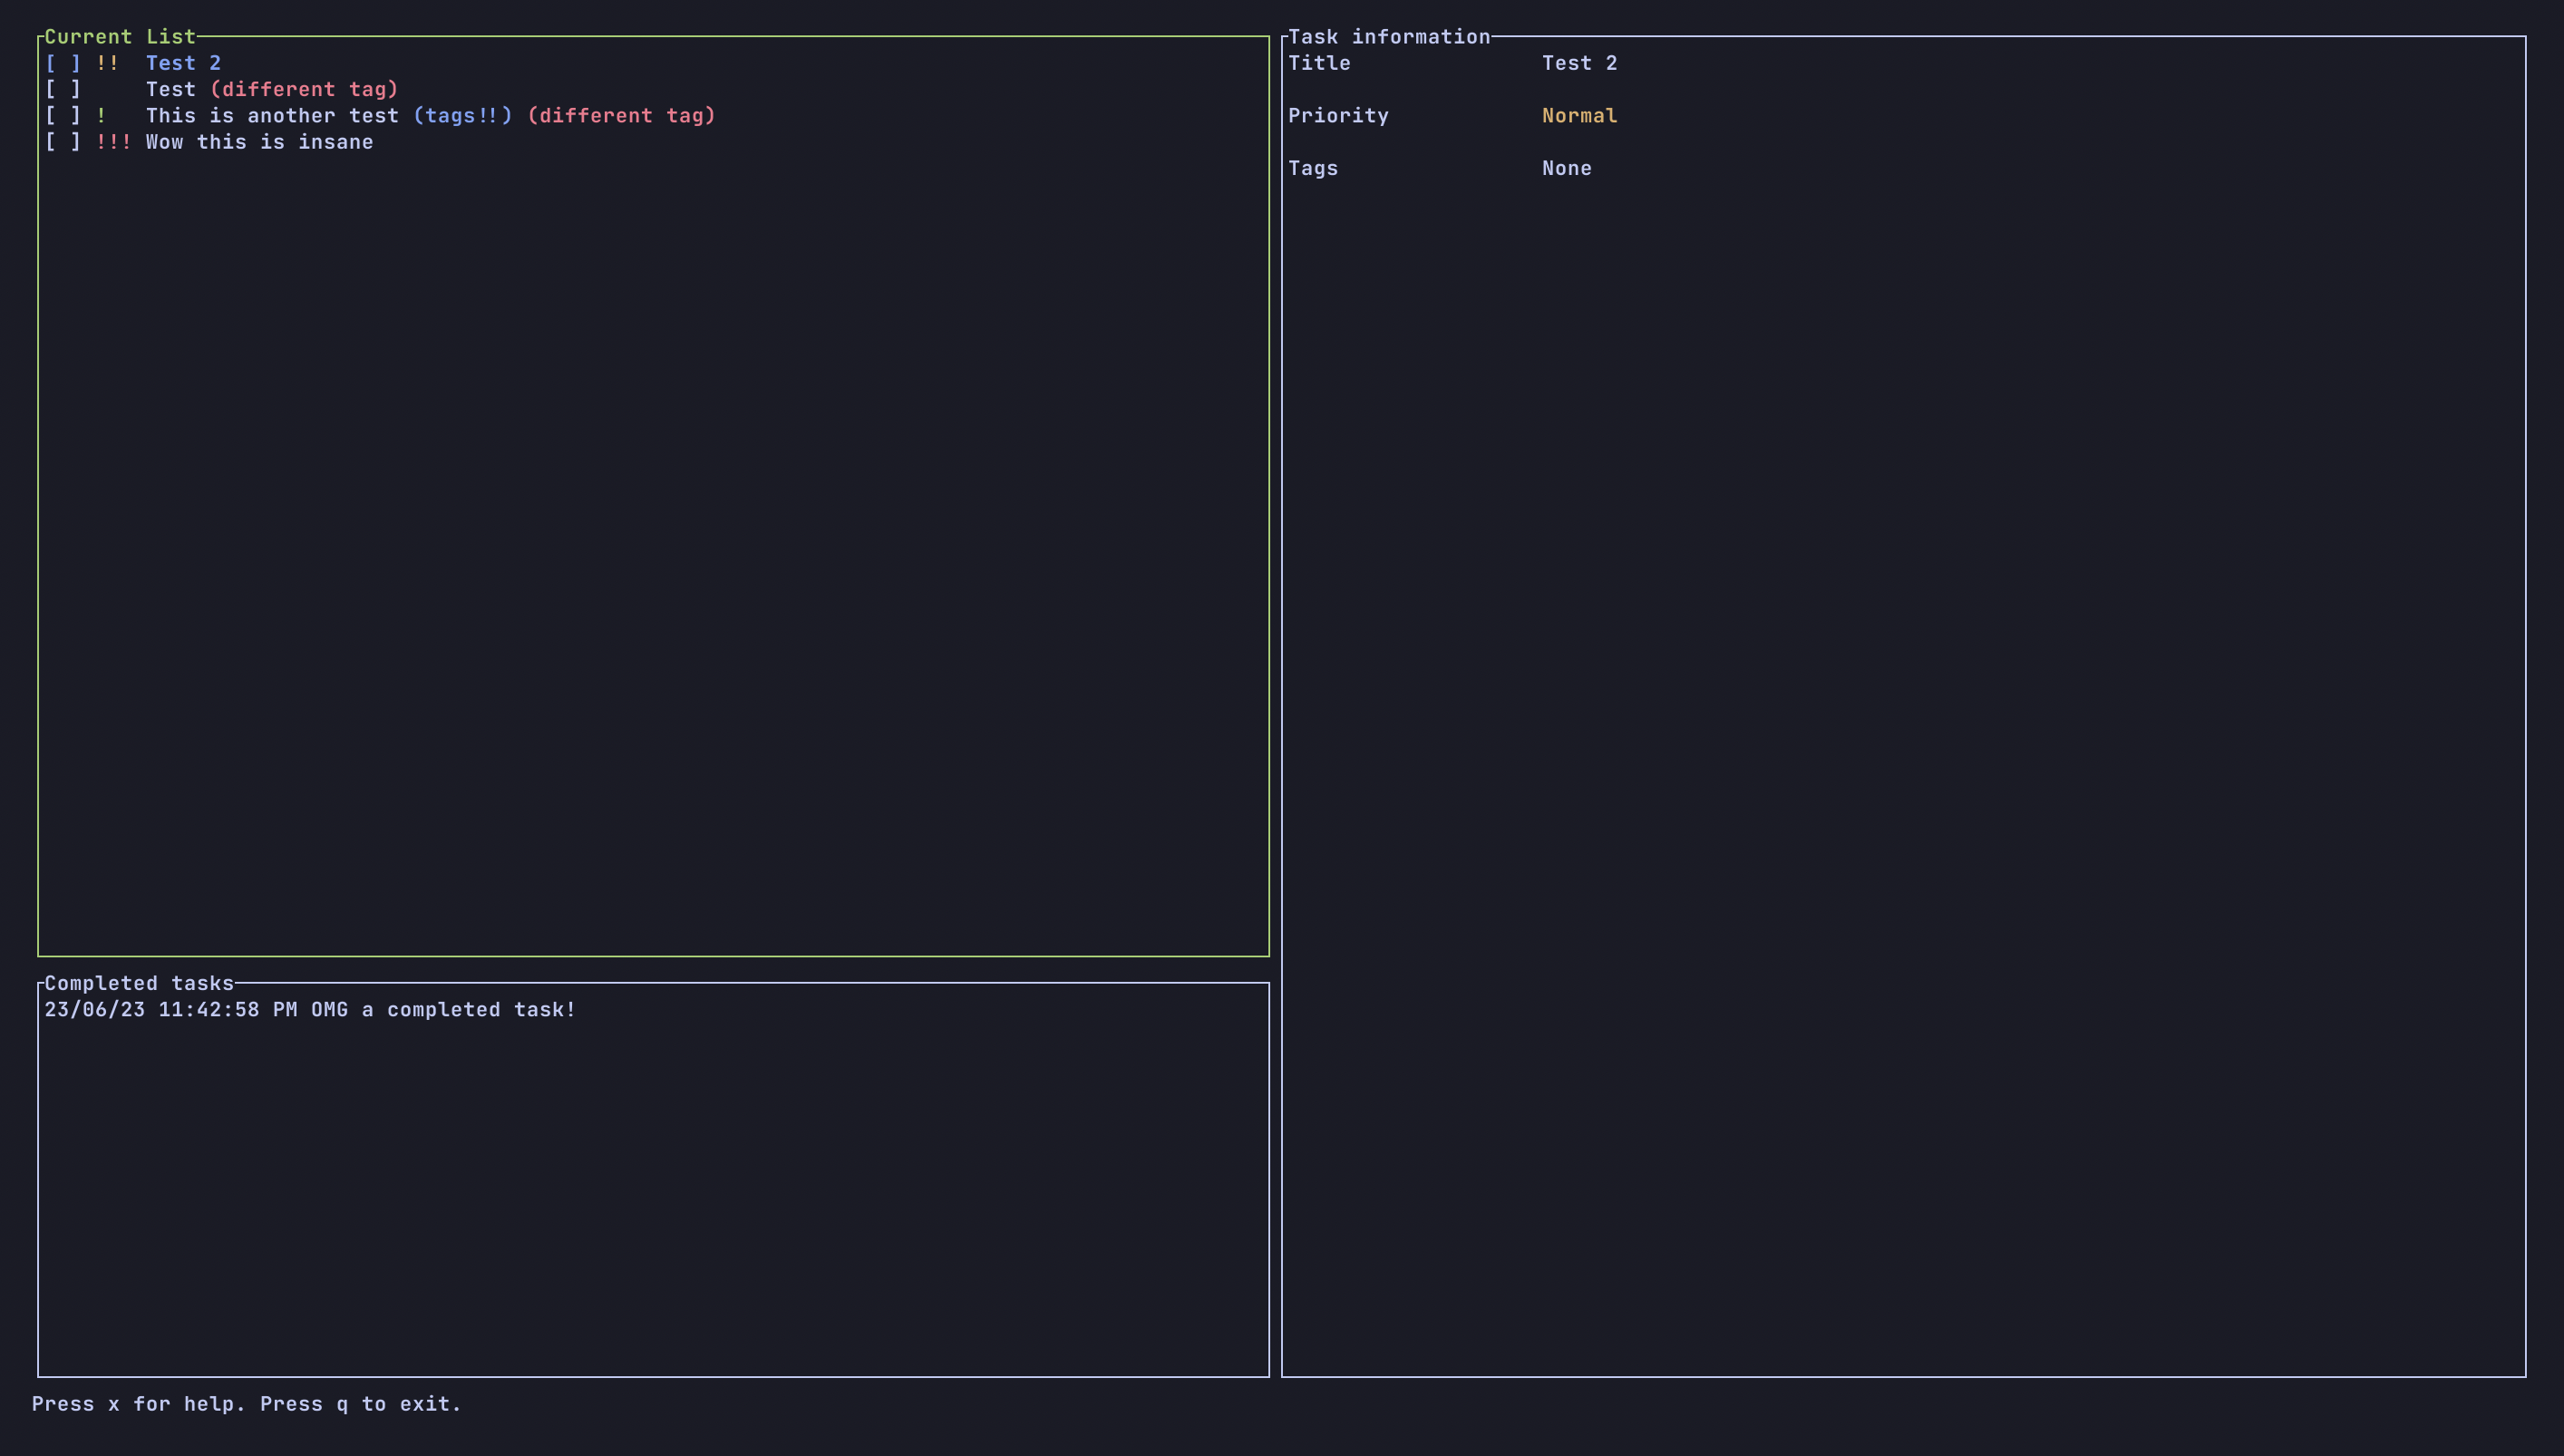Click the None value beside Tags
Screen dimensions: 2564x1456
[x=1566, y=168]
